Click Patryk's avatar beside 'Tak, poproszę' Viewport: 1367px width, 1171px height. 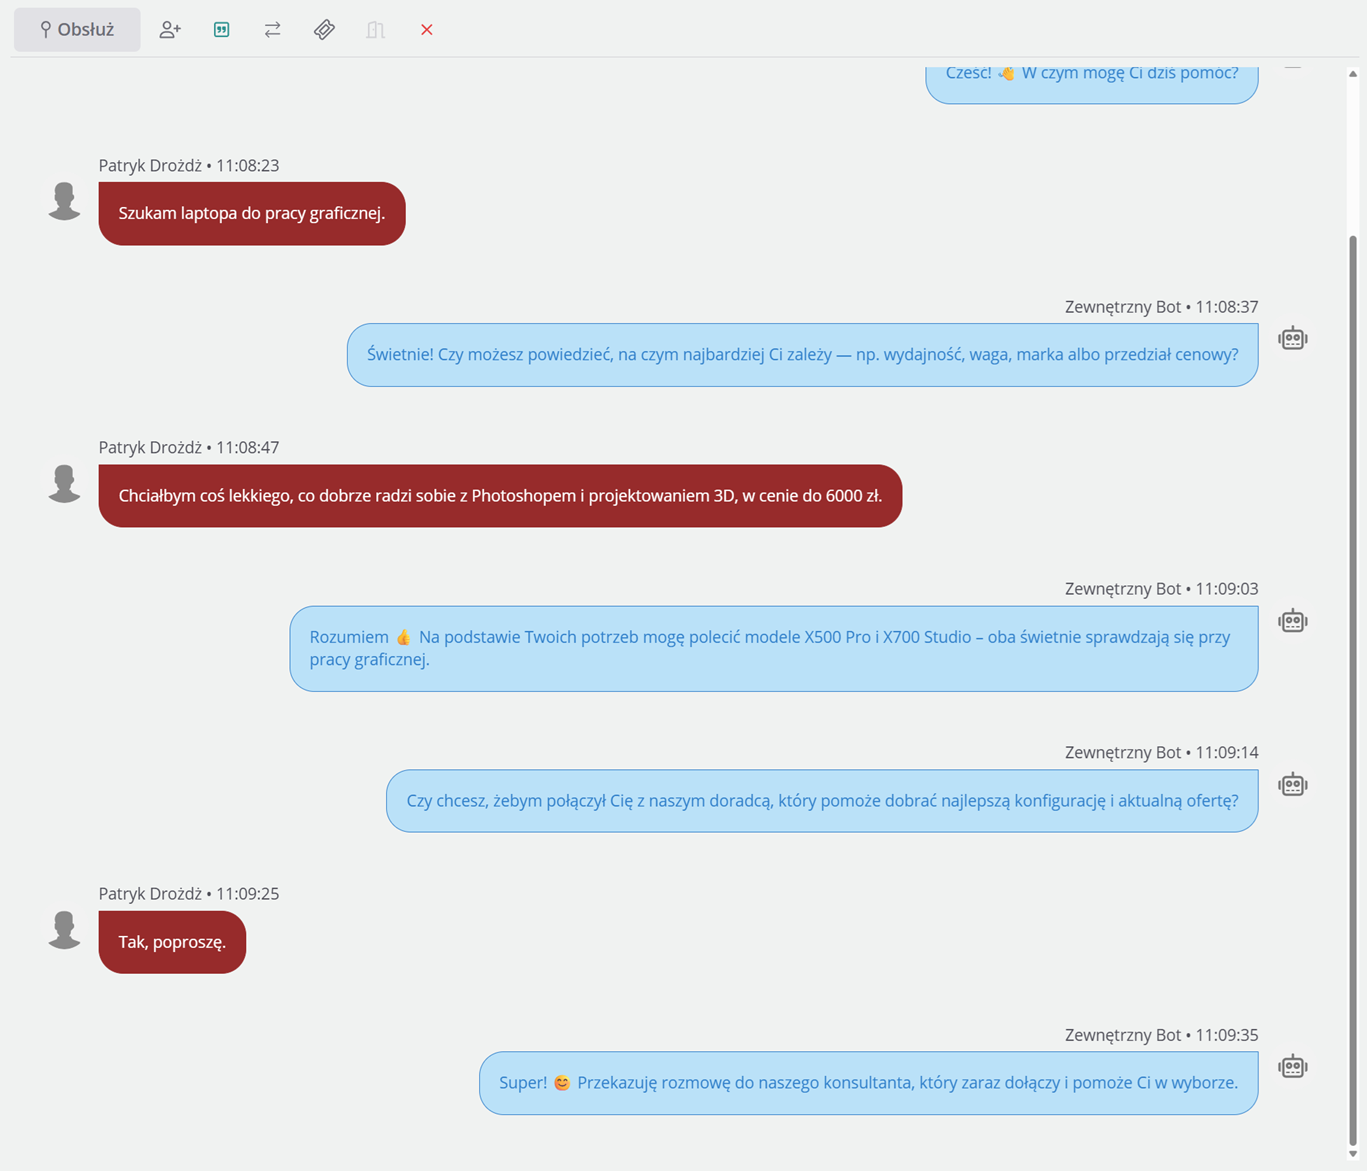[65, 930]
